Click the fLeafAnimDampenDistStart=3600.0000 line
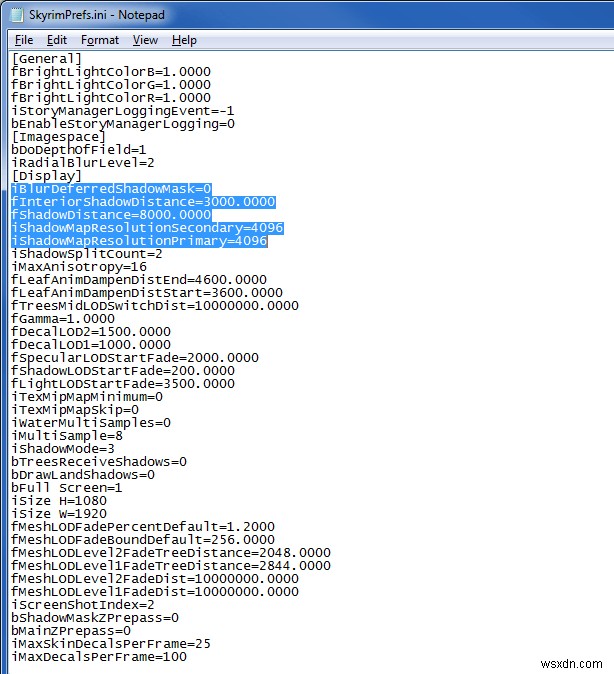This screenshot has height=674, width=614. [x=147, y=293]
